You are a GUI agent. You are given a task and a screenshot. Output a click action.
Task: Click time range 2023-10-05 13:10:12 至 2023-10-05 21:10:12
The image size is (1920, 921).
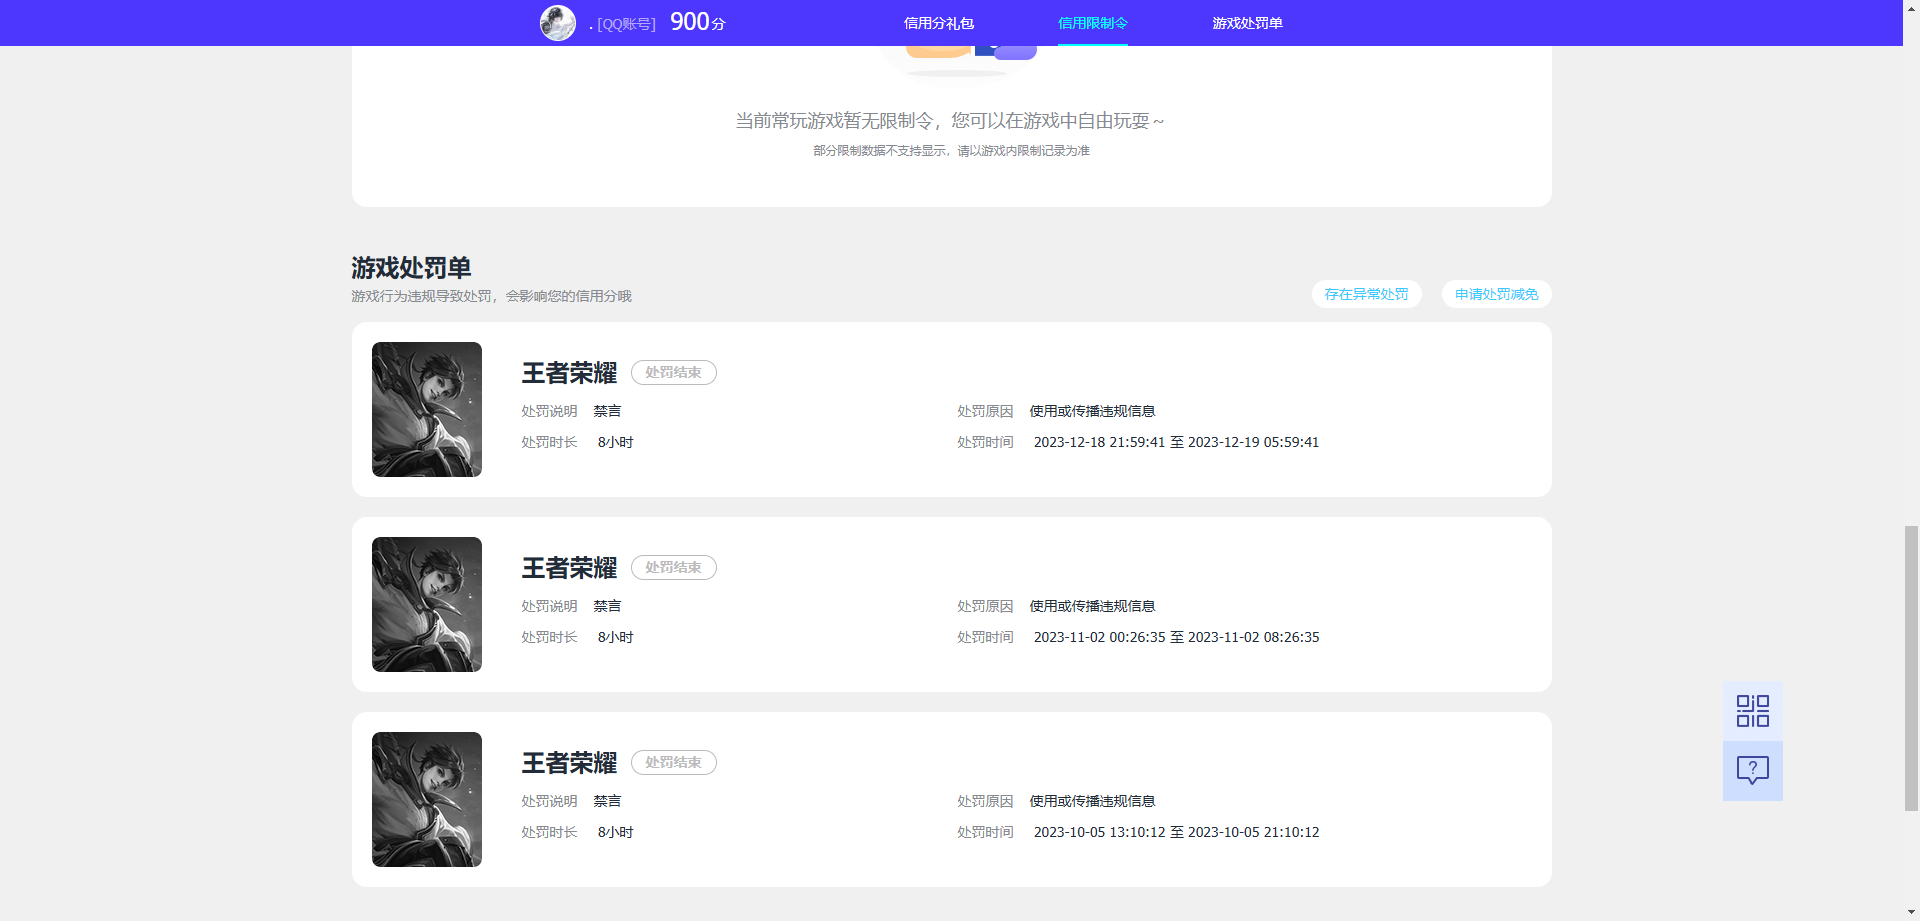1176,832
